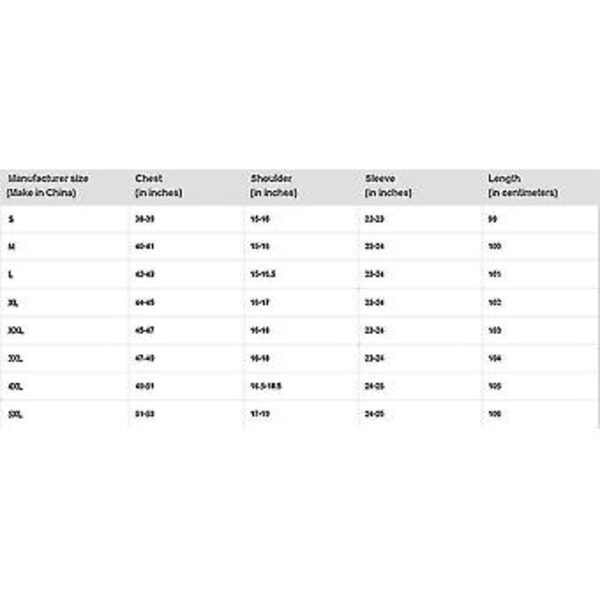600x600 pixels.
Task: Select the length value 104
Action: click(x=495, y=357)
